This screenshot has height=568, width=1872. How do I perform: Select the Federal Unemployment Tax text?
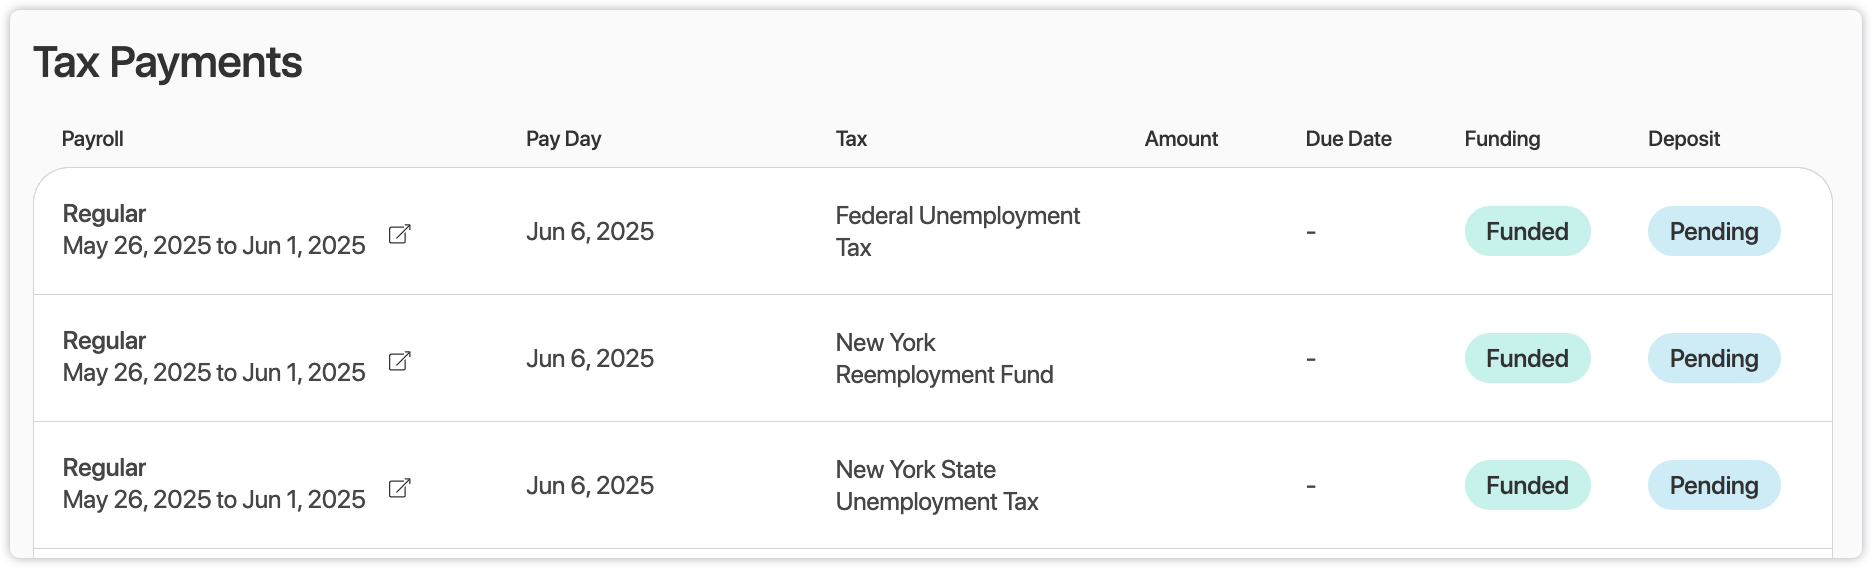pyautogui.click(x=957, y=231)
